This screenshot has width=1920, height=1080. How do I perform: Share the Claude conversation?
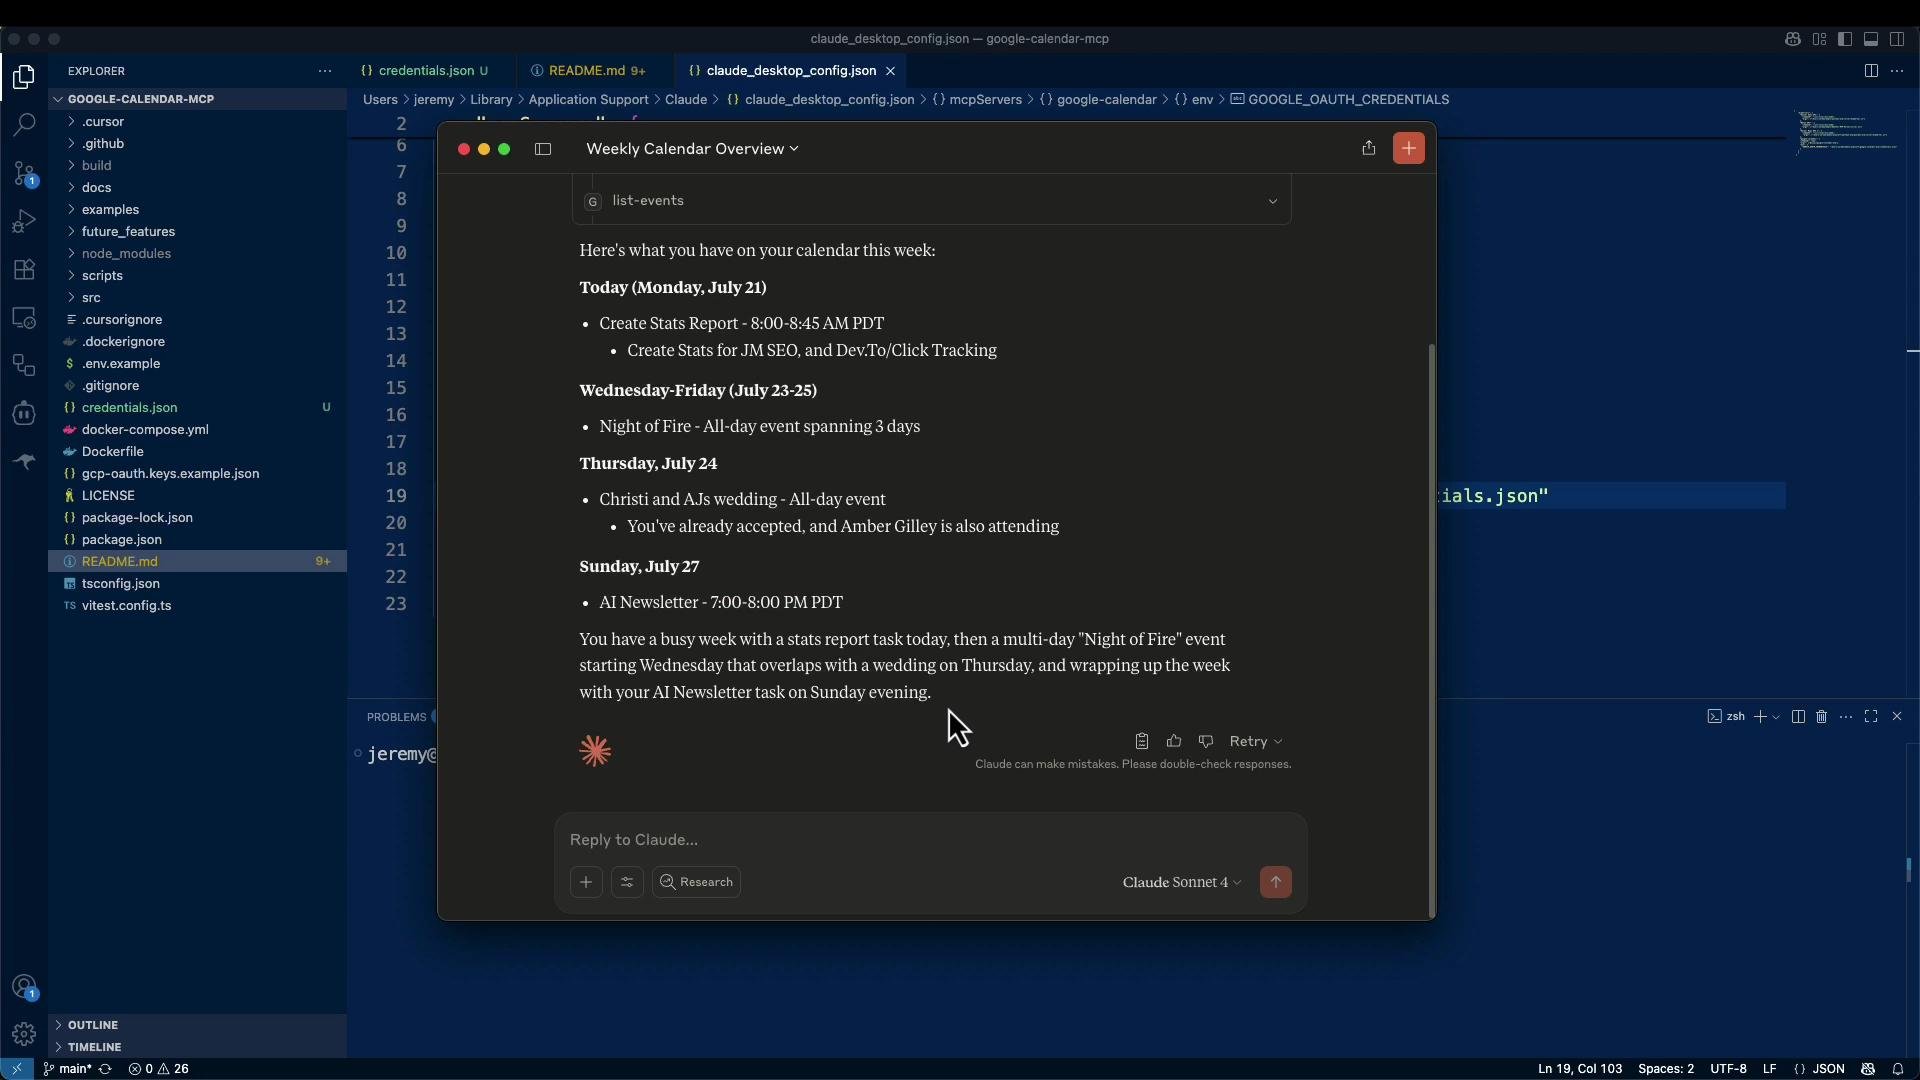[1369, 148]
